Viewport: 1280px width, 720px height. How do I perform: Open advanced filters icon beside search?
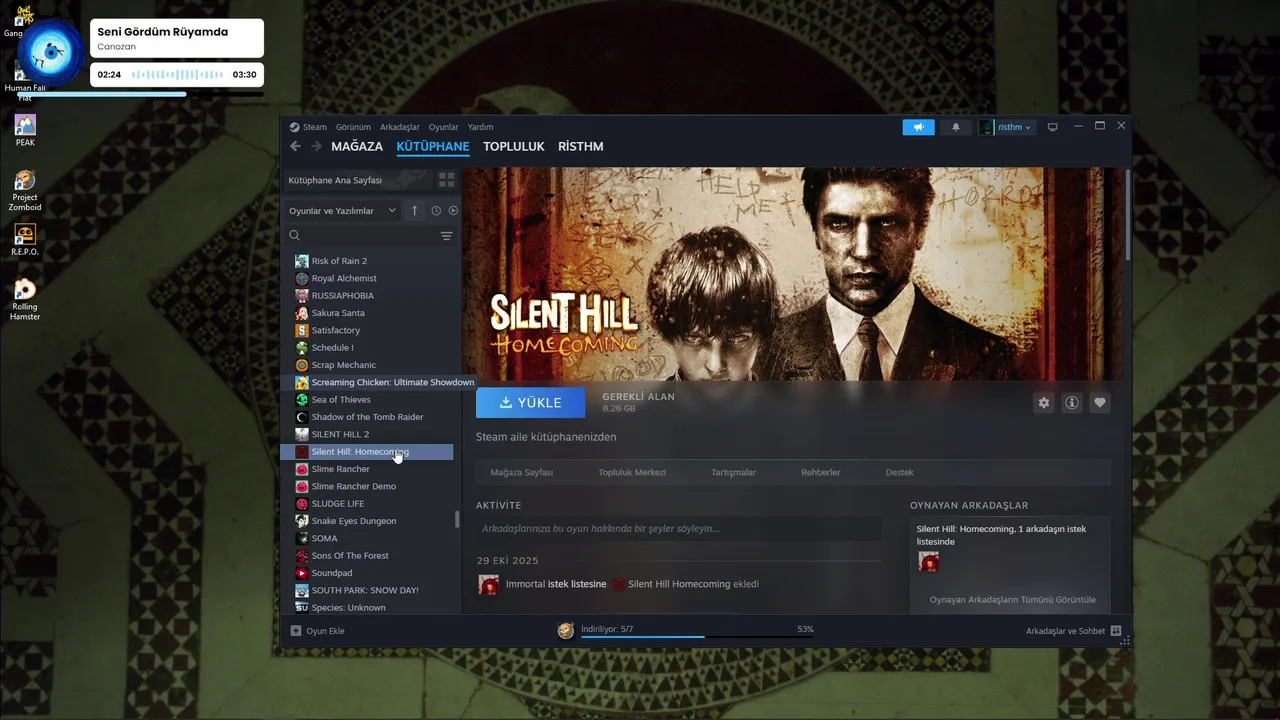[x=446, y=236]
